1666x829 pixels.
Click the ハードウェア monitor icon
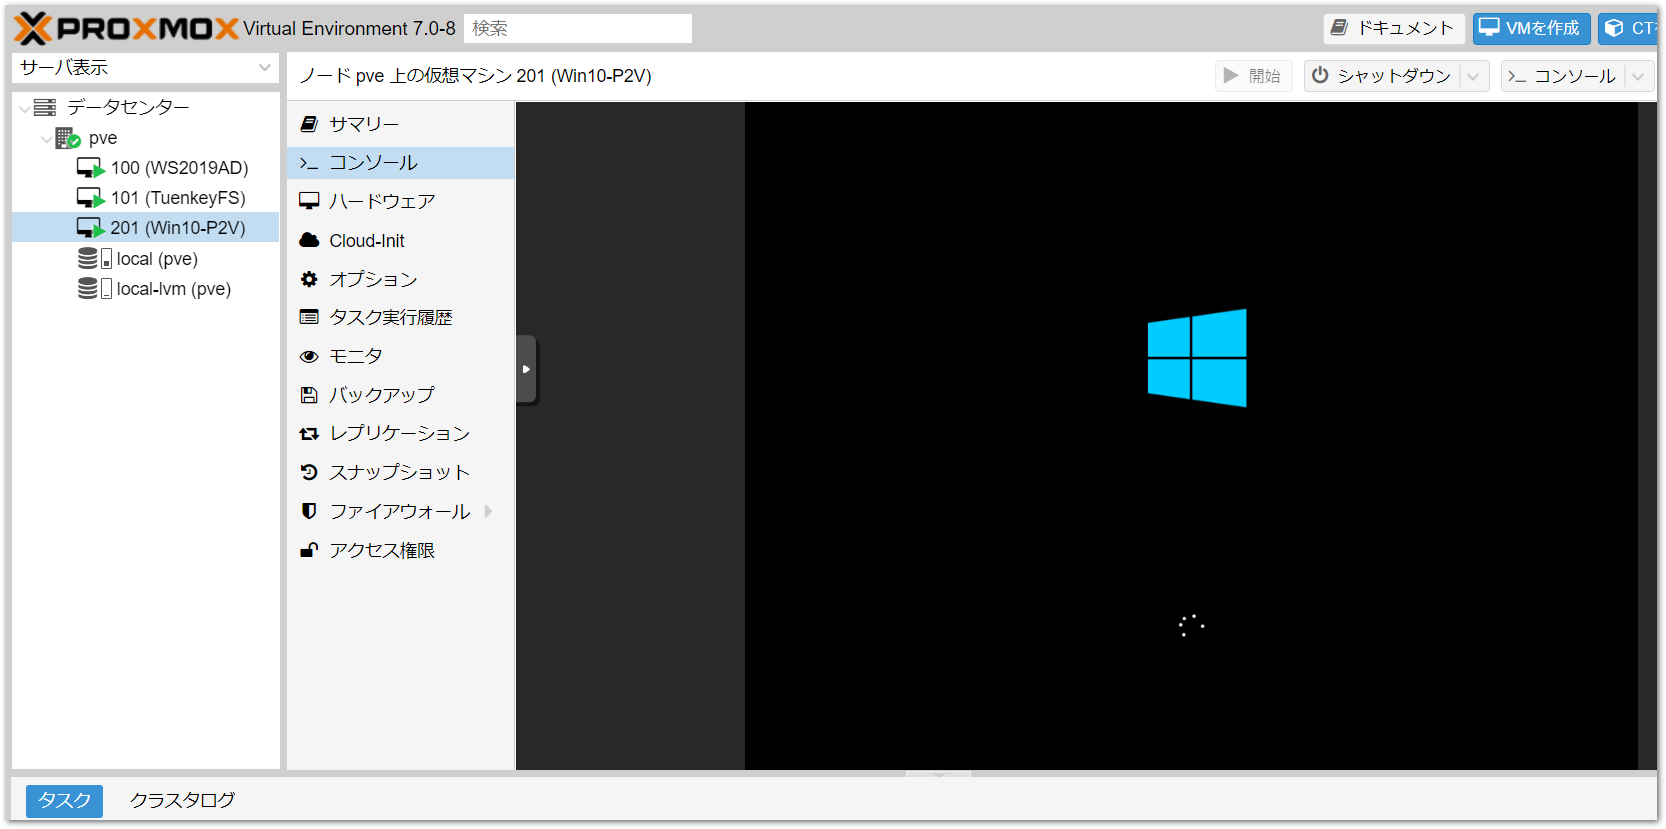tap(309, 201)
